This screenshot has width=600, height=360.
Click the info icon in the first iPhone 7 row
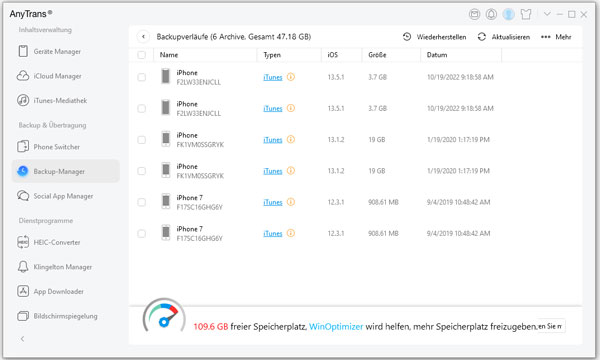291,202
